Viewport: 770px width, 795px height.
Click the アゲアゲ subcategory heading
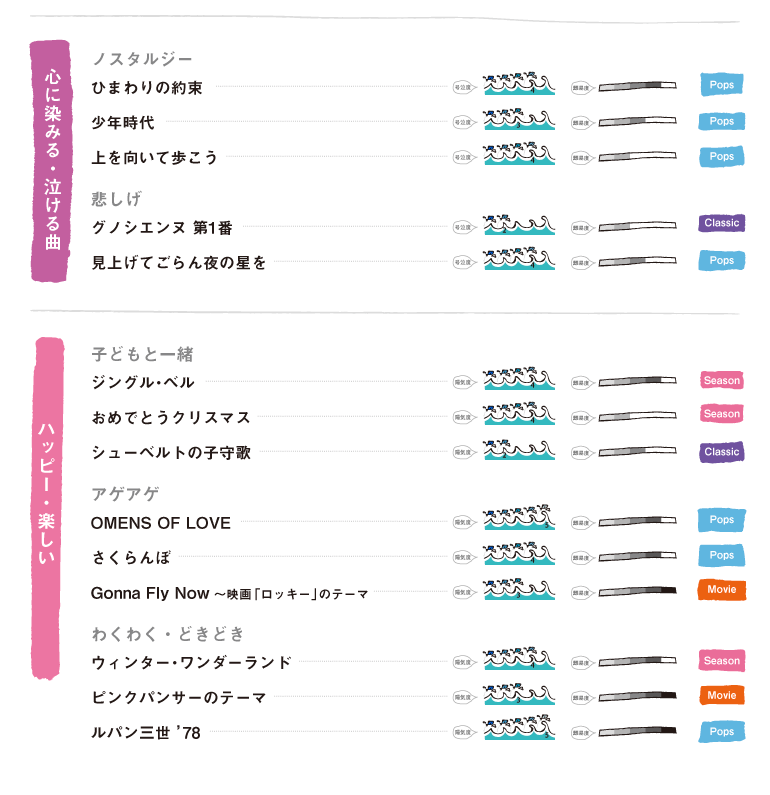click(125, 494)
